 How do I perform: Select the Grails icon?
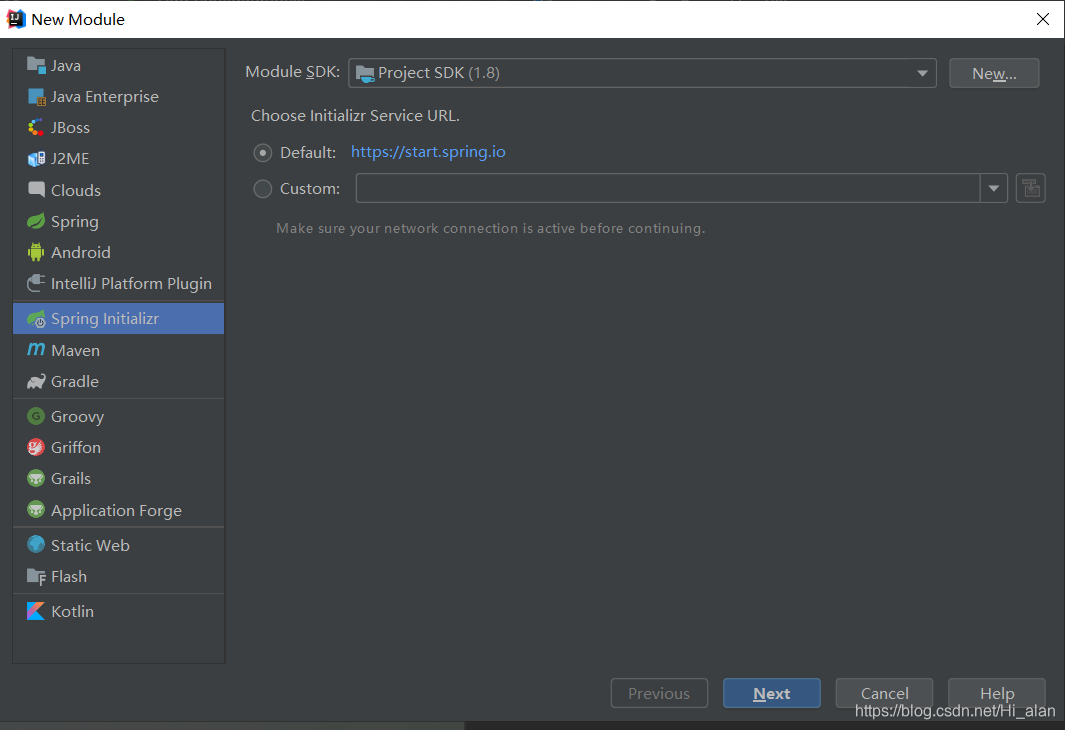(x=36, y=478)
